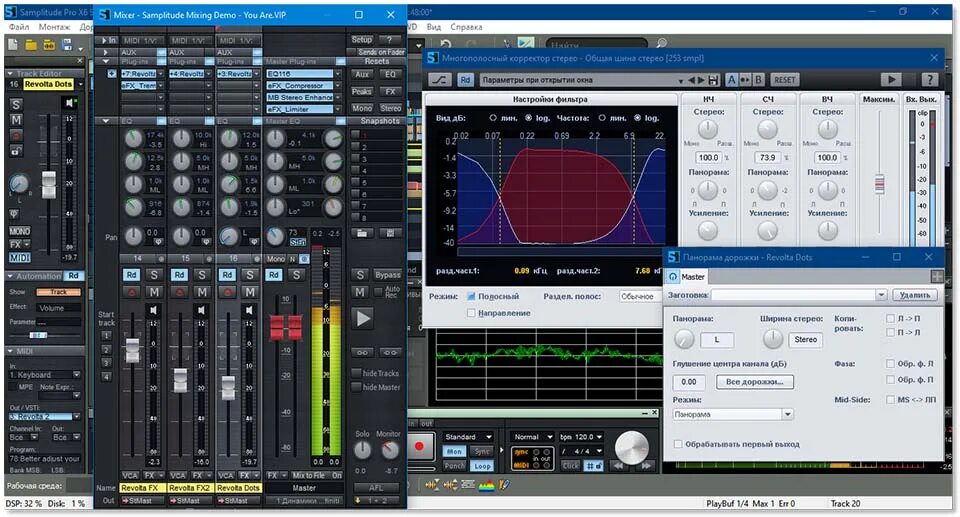Click the phase icon beside Revolta FX pan value
This screenshot has width=960, height=517.
pyautogui.click(x=158, y=241)
